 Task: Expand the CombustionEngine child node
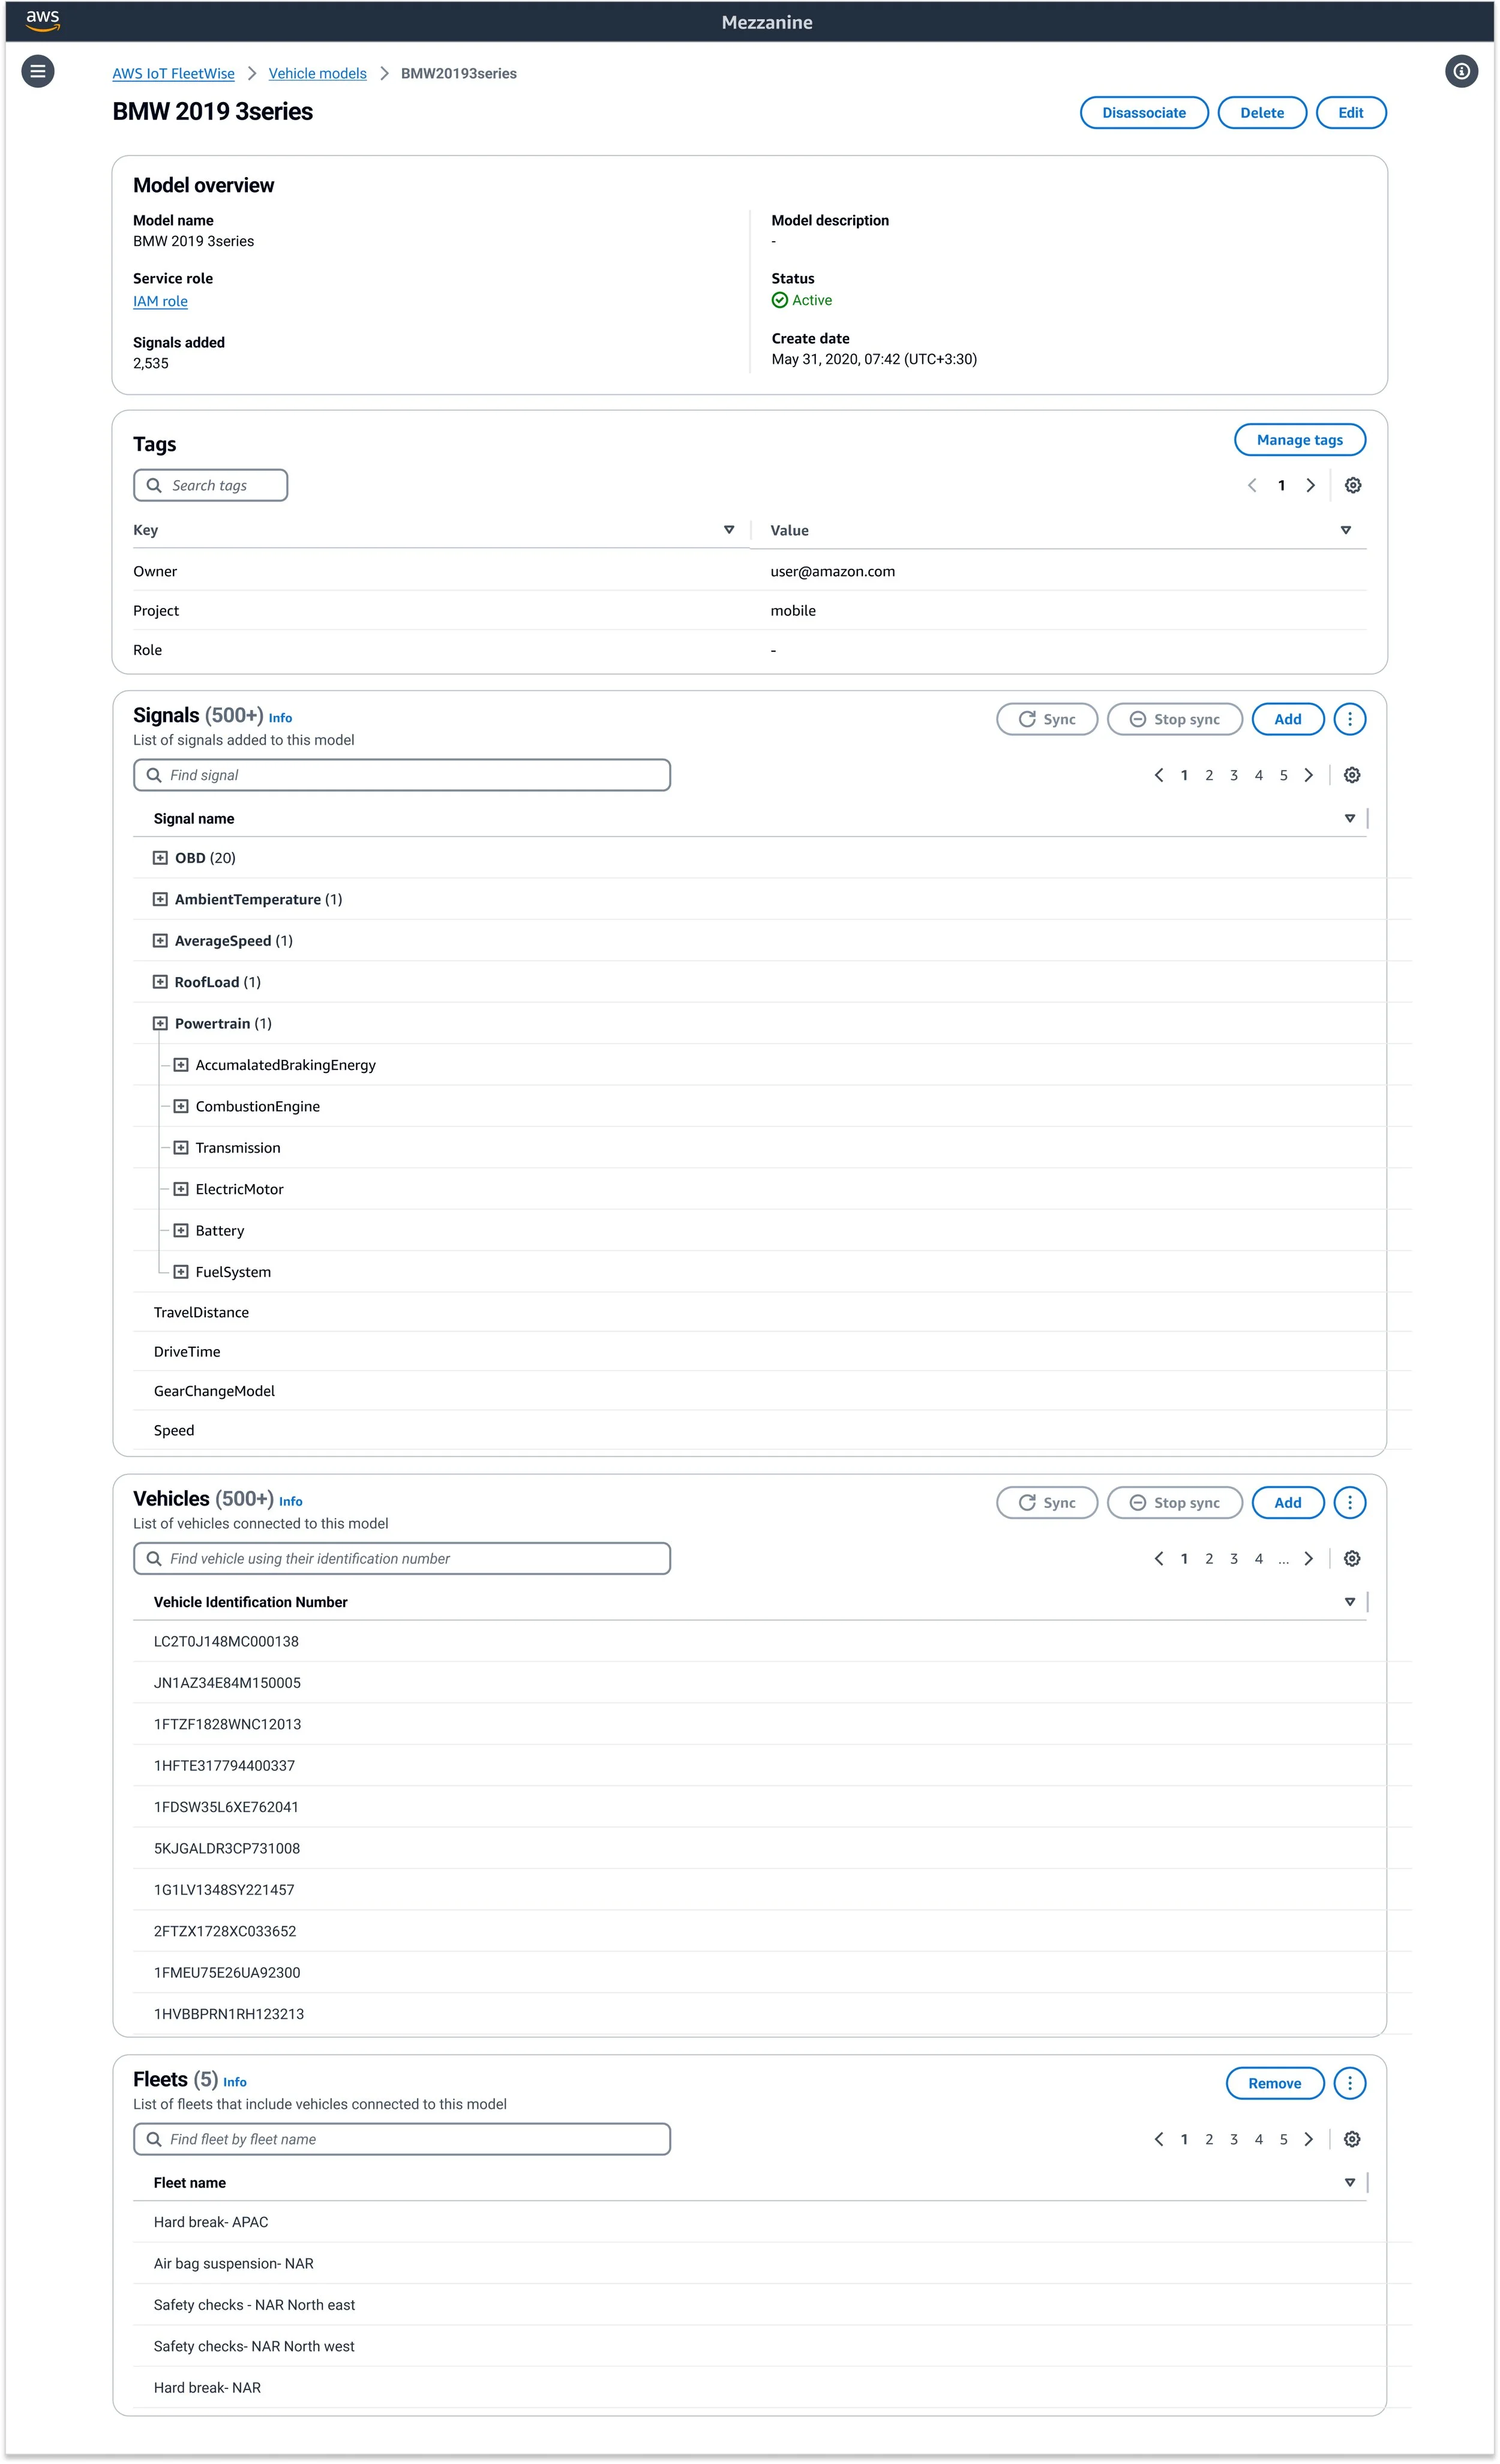tap(181, 1106)
